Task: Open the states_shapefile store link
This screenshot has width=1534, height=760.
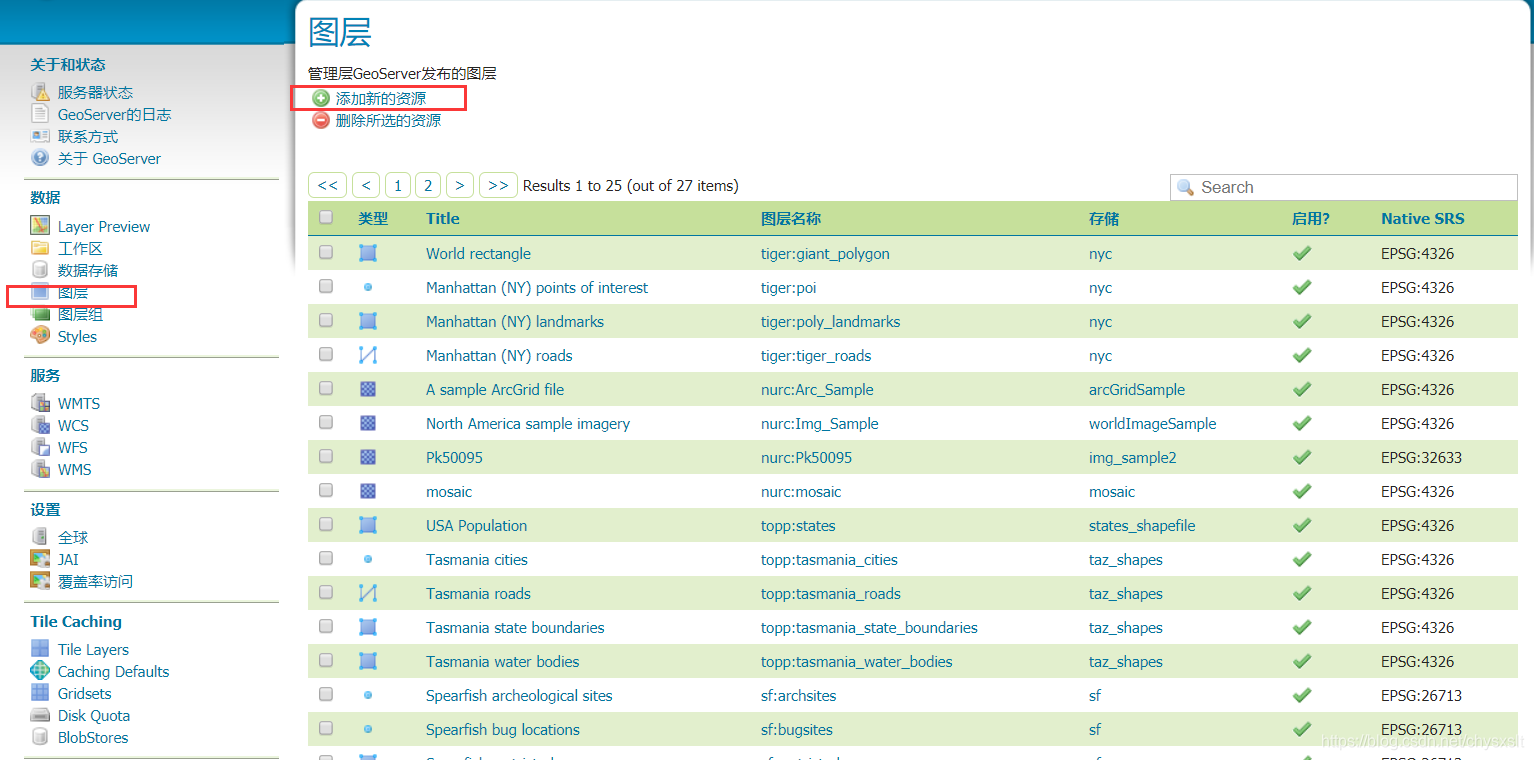Action: coord(1142,526)
